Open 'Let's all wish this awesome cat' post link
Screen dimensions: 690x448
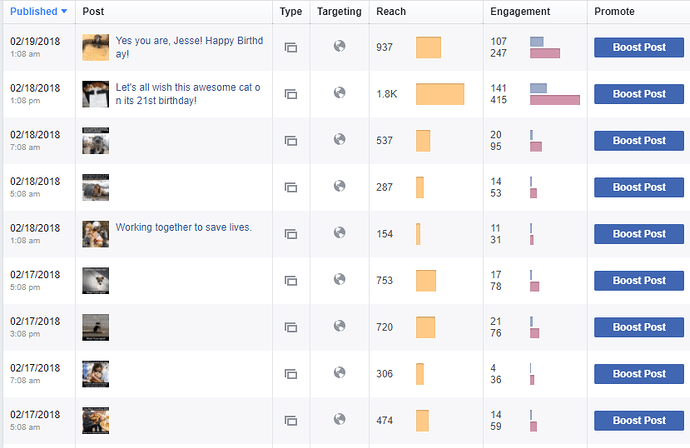tap(187, 93)
